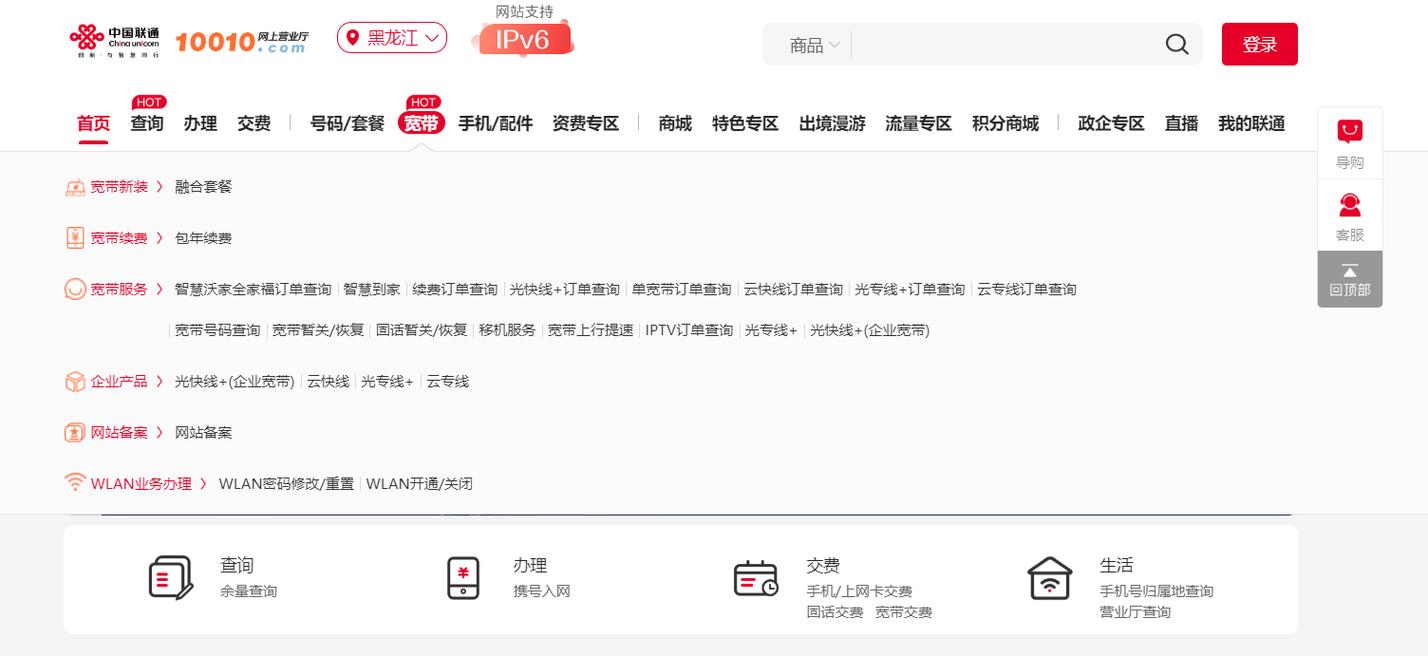Viewport: 1428px width, 656px height.
Task: Click the China Unicom logo
Action: pos(114,40)
